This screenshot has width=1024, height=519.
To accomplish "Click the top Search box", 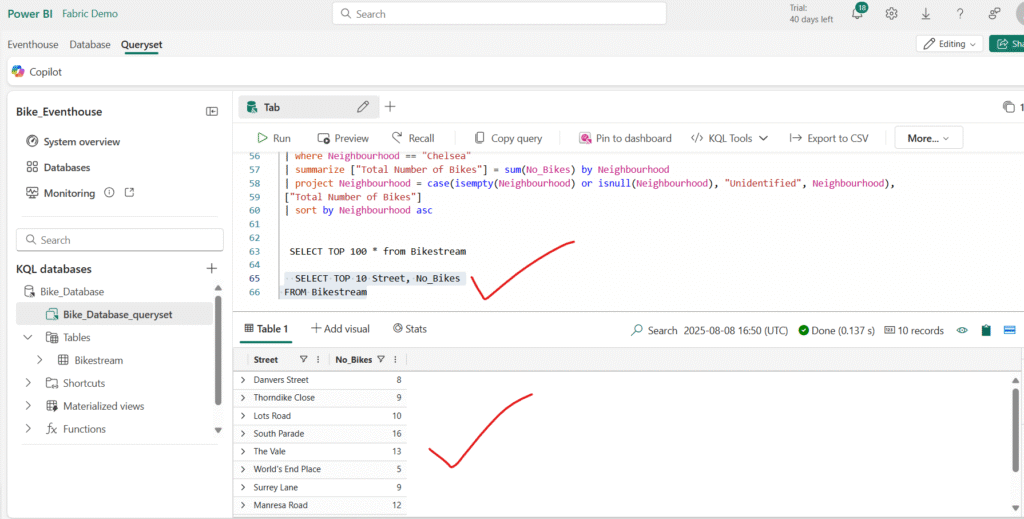I will (x=499, y=14).
